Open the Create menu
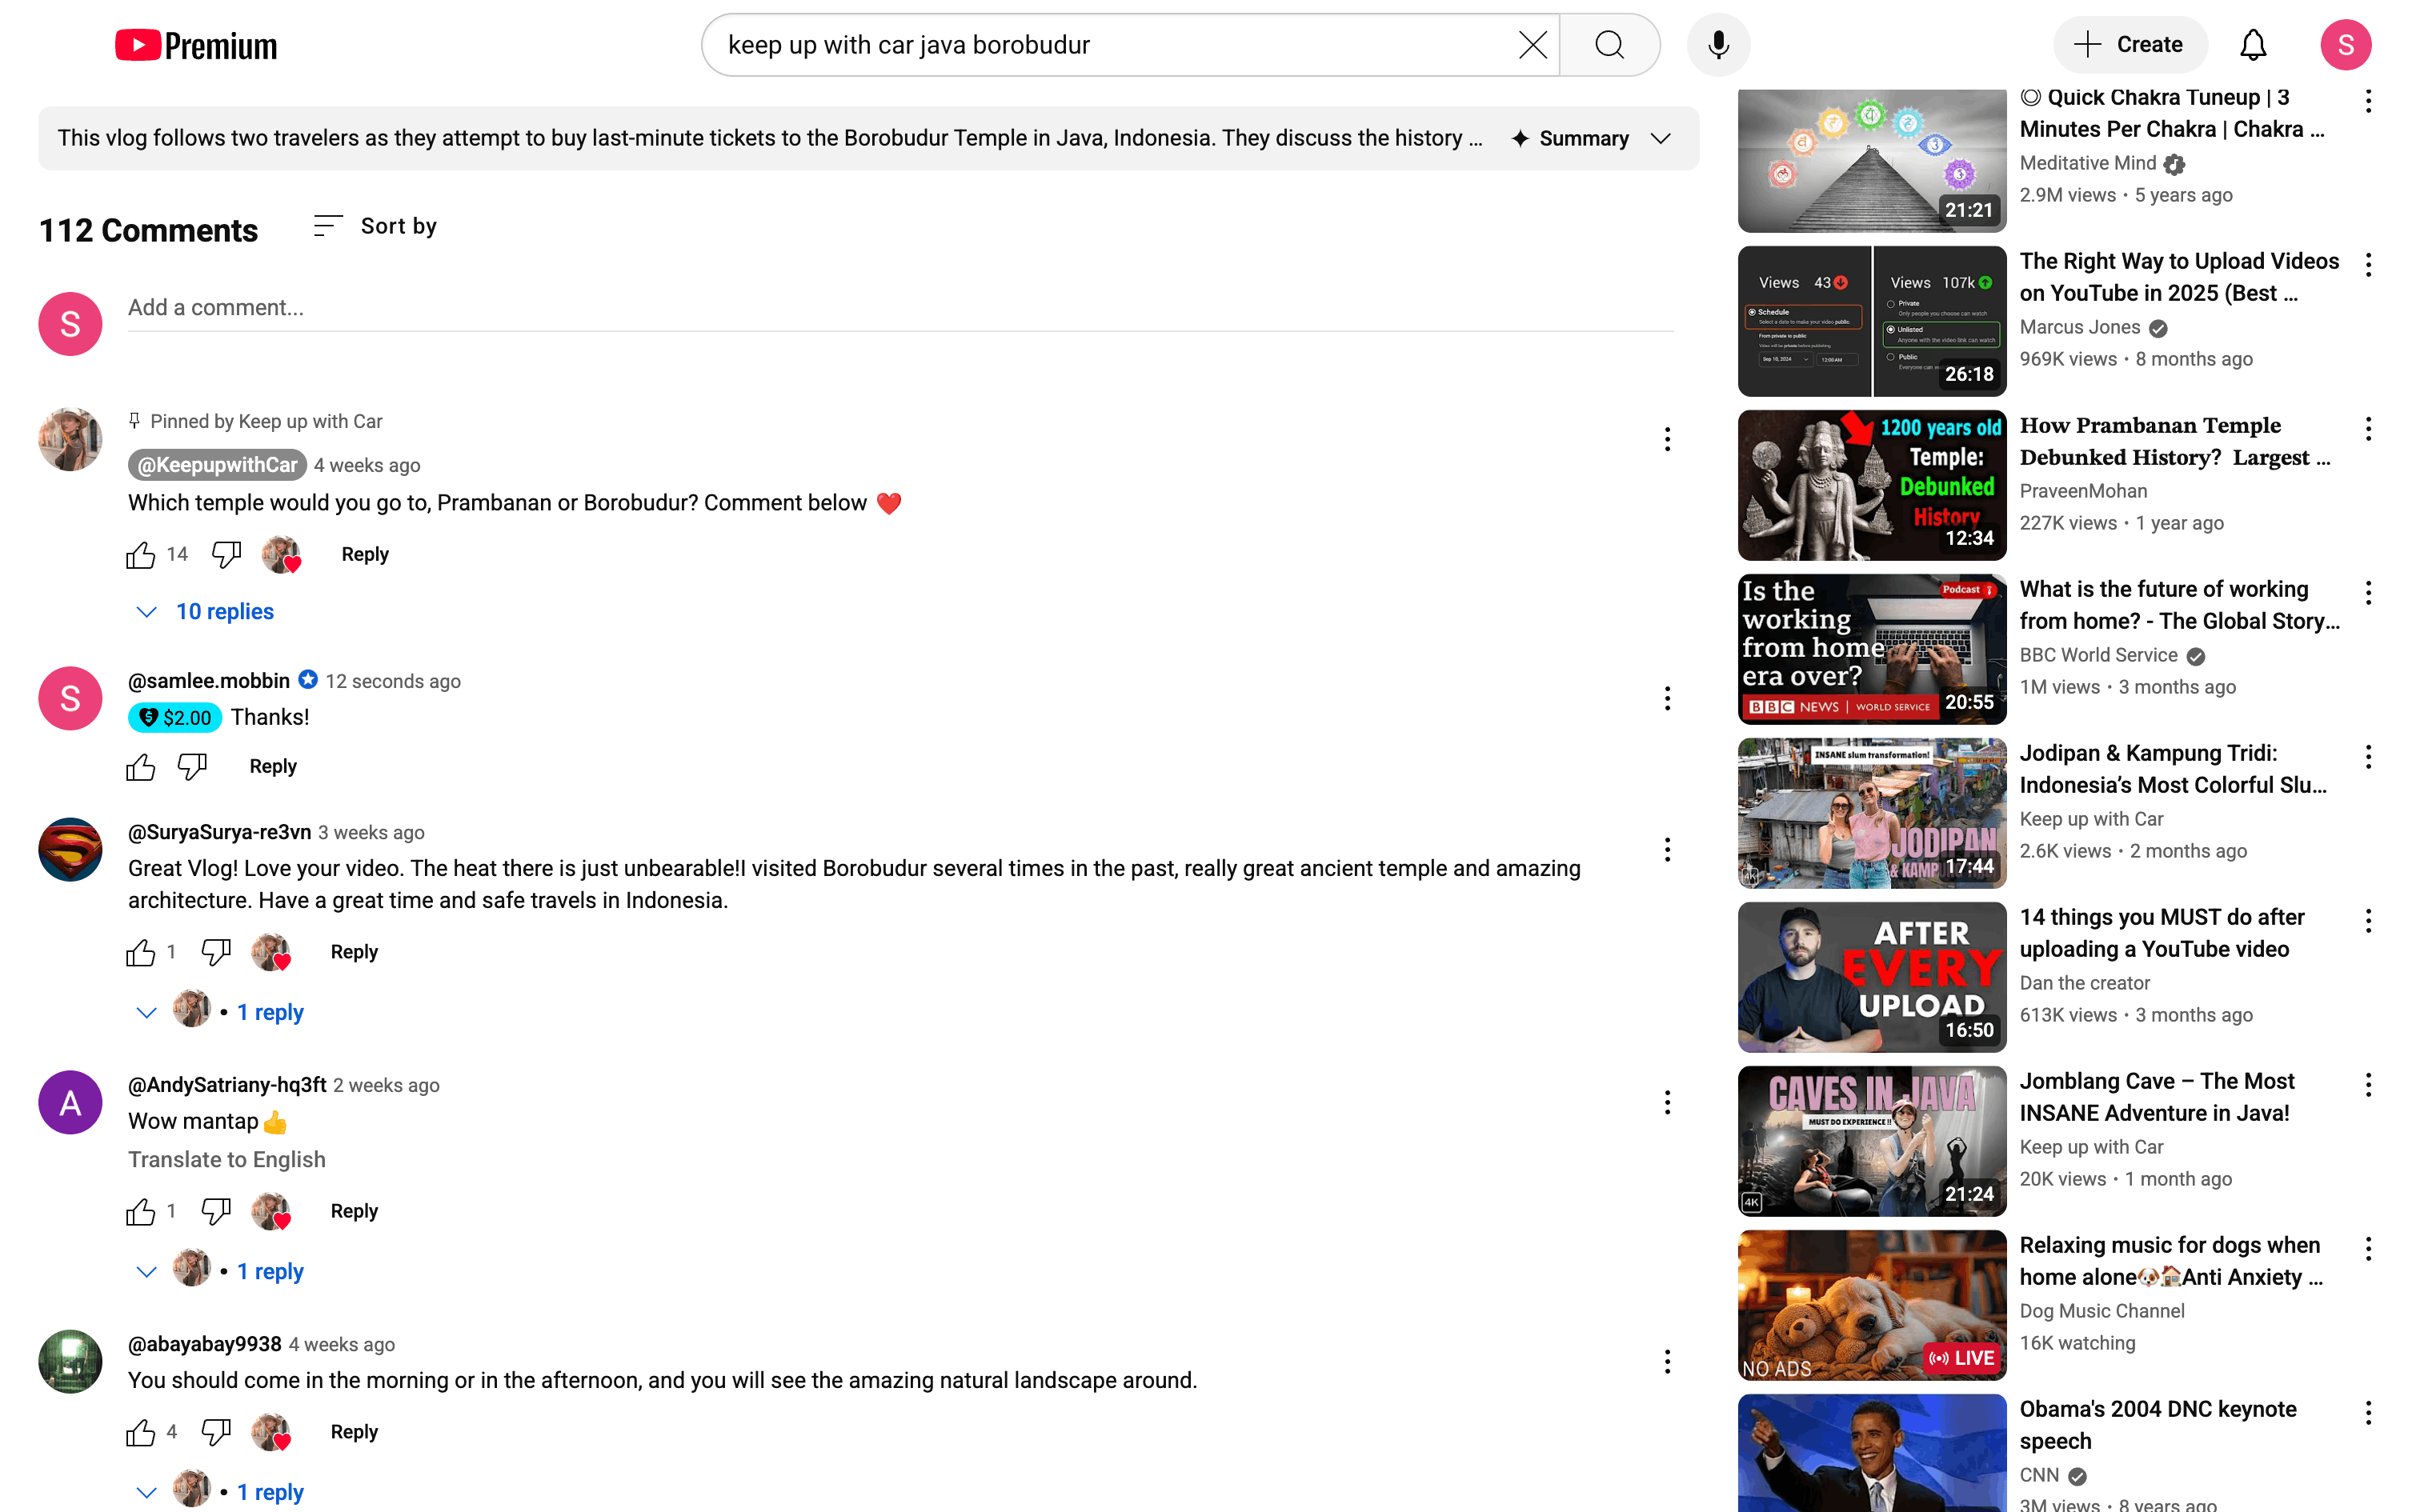Image resolution: width=2420 pixels, height=1512 pixels. click(x=2129, y=45)
